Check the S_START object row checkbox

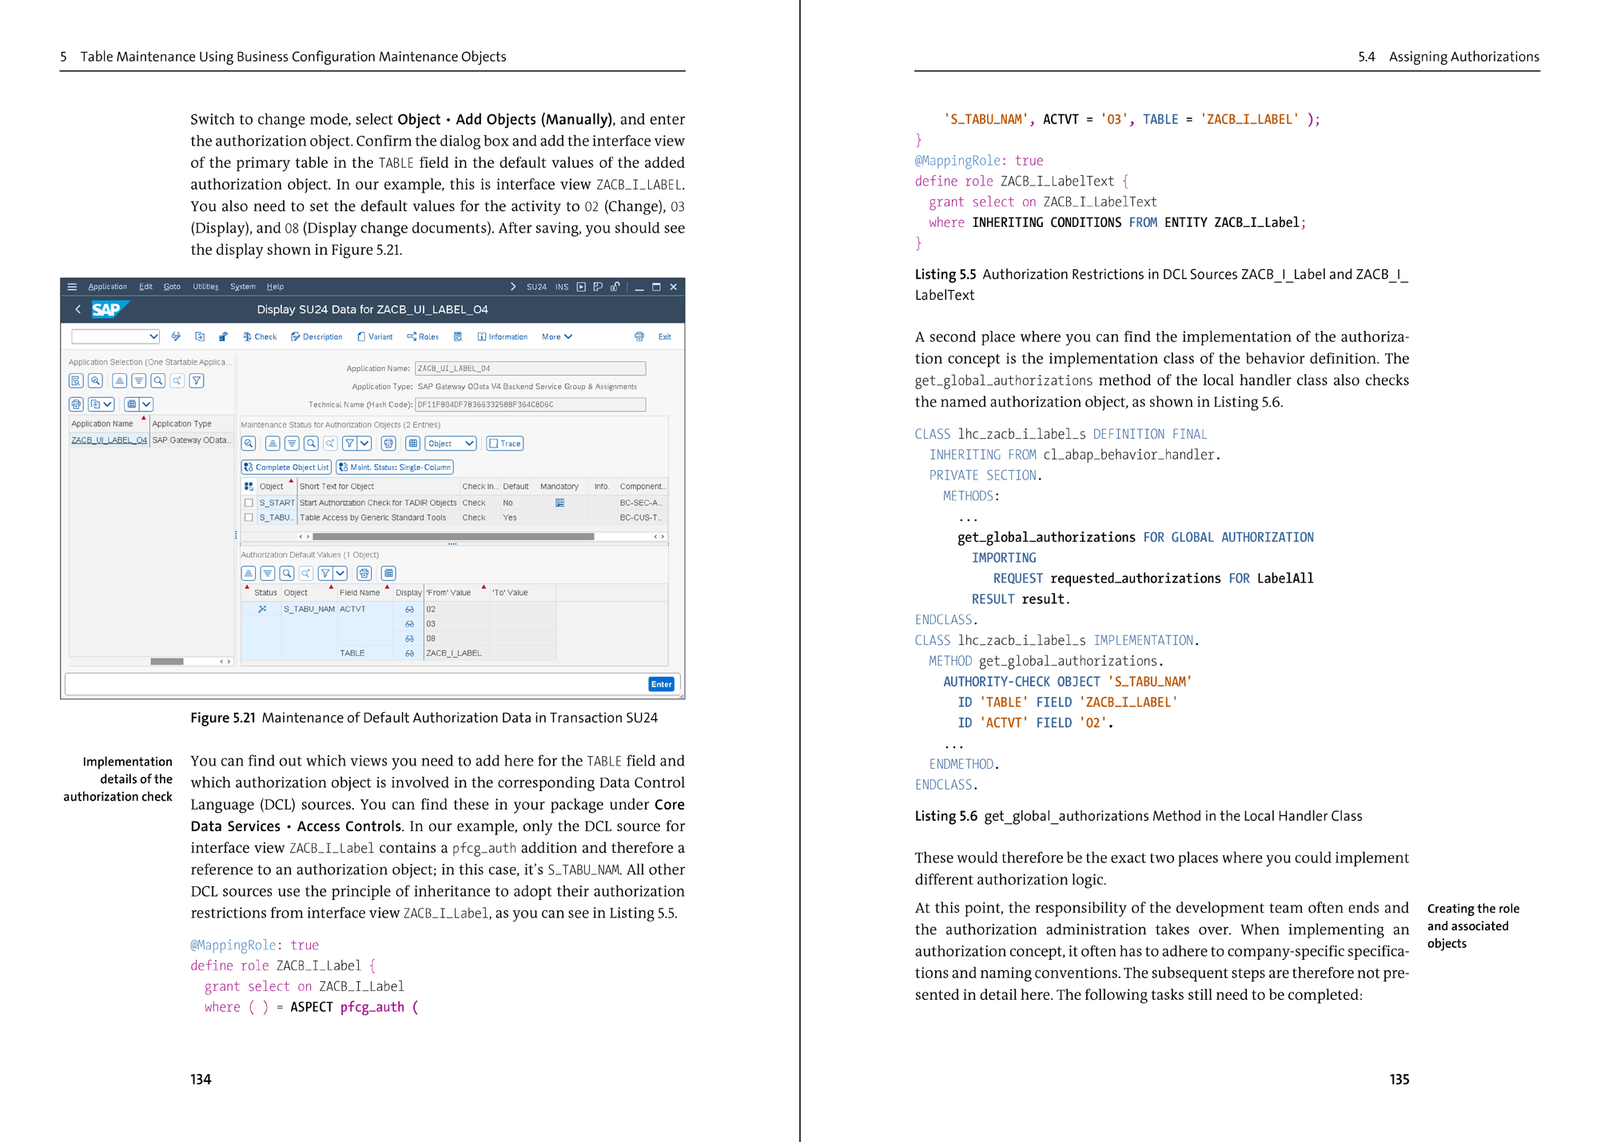249,503
